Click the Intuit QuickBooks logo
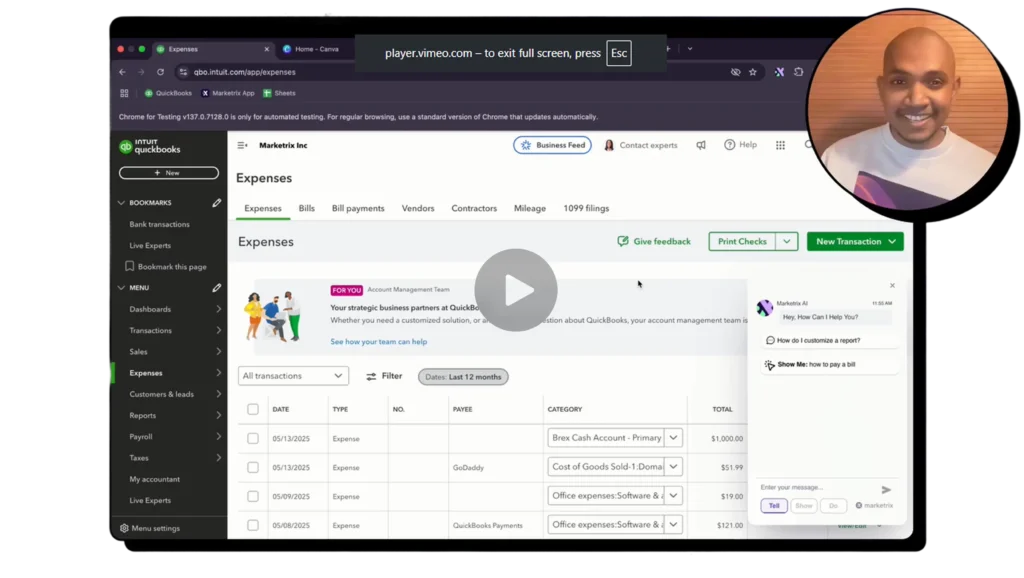This screenshot has width=1024, height=578. click(150, 146)
